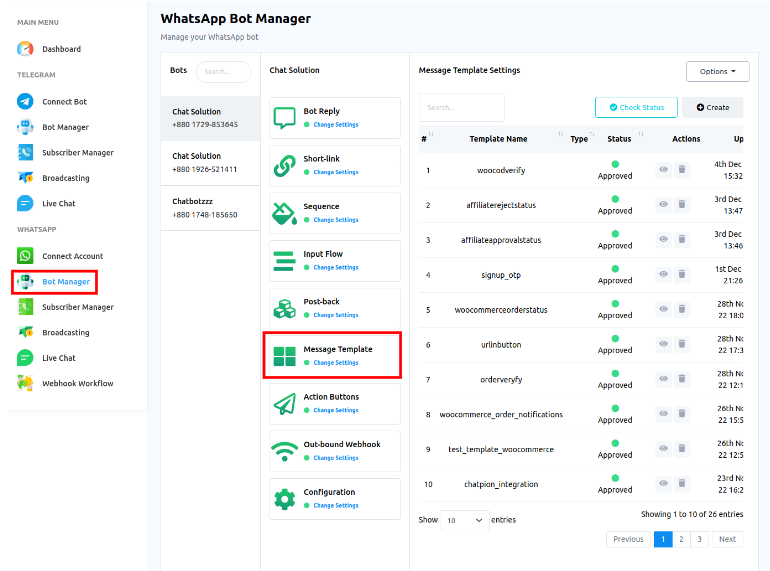Click the Sequence paint bucket icon
Viewport: 770px width, 571px height.
pos(285,213)
